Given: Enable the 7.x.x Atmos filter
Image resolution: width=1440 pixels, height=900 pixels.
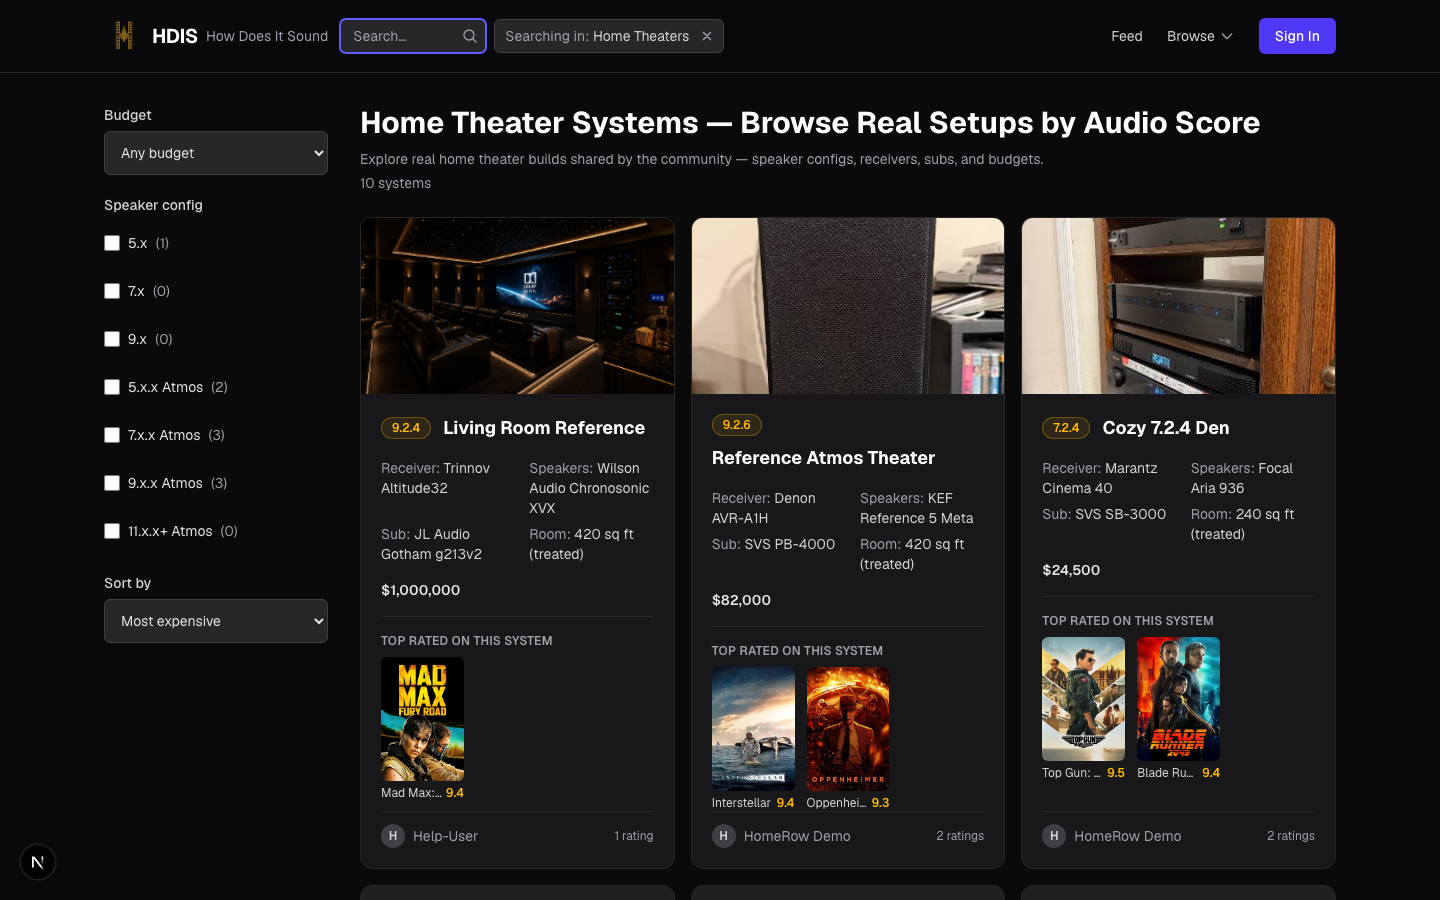Looking at the screenshot, I should tap(112, 435).
